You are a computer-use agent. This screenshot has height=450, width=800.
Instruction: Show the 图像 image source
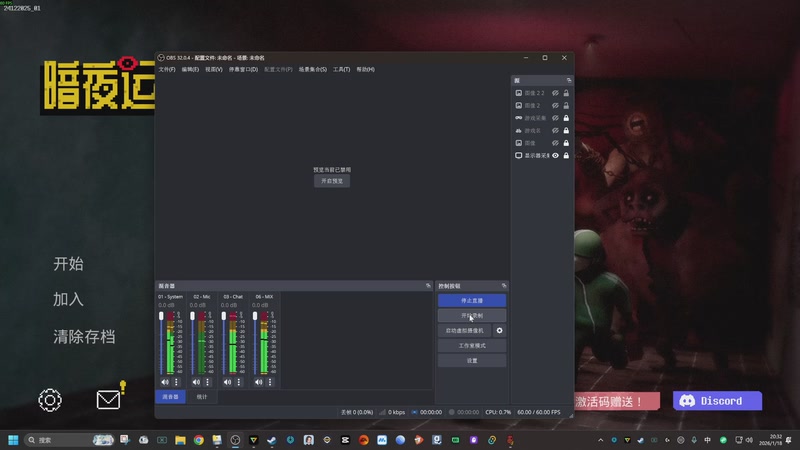[555, 143]
